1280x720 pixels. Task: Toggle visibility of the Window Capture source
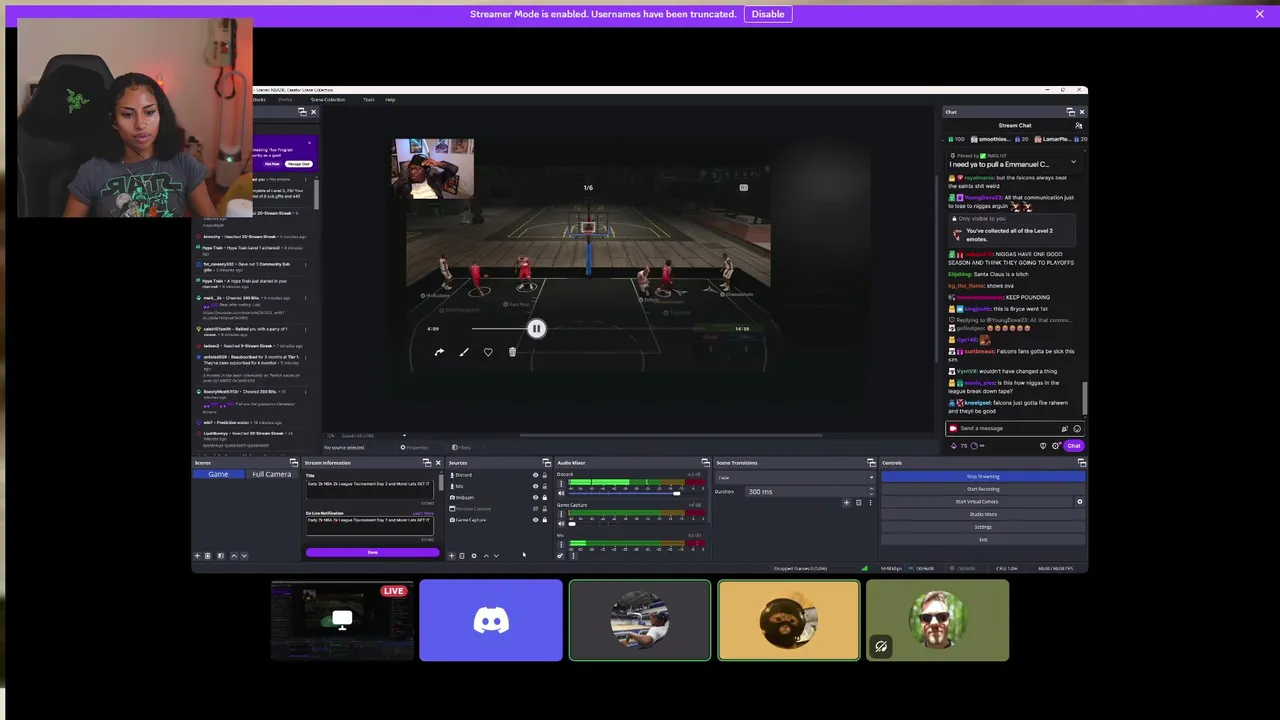click(x=536, y=509)
